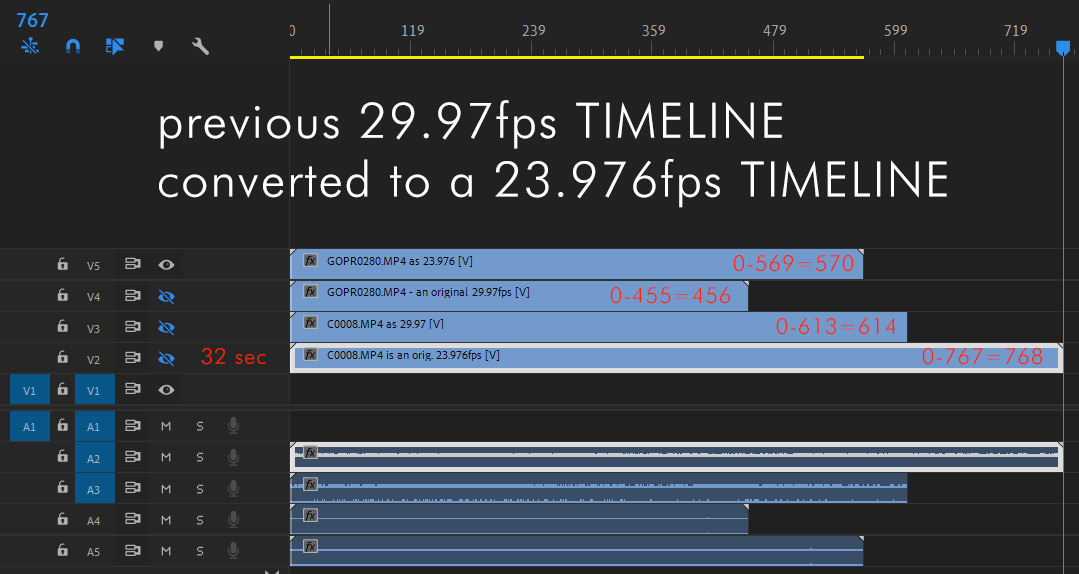This screenshot has height=574, width=1079.
Task: Click the blue playhead marker on ruler
Action: (x=1063, y=47)
